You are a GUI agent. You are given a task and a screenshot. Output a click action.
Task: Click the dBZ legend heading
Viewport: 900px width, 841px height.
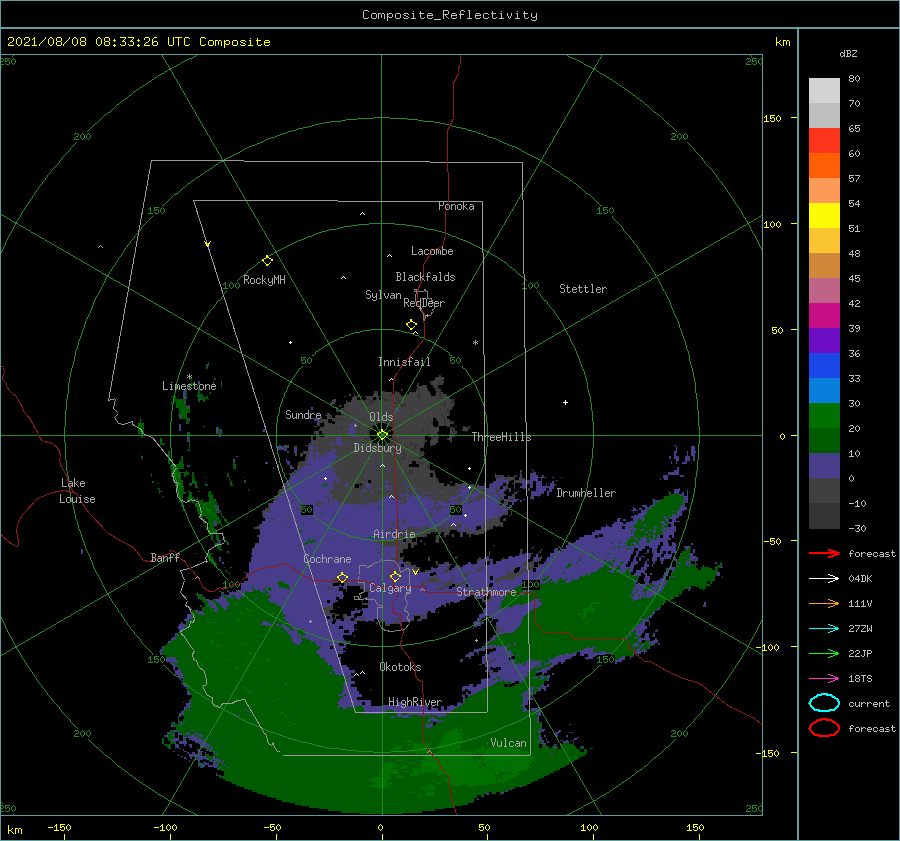point(848,53)
